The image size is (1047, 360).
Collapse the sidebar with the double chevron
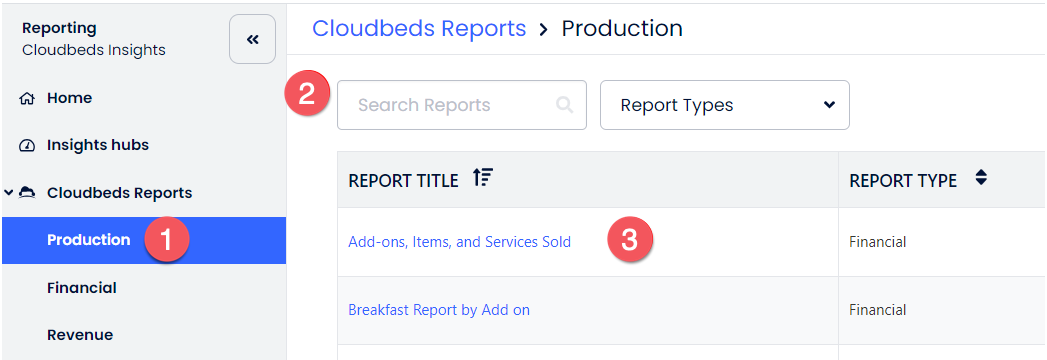pyautogui.click(x=252, y=39)
